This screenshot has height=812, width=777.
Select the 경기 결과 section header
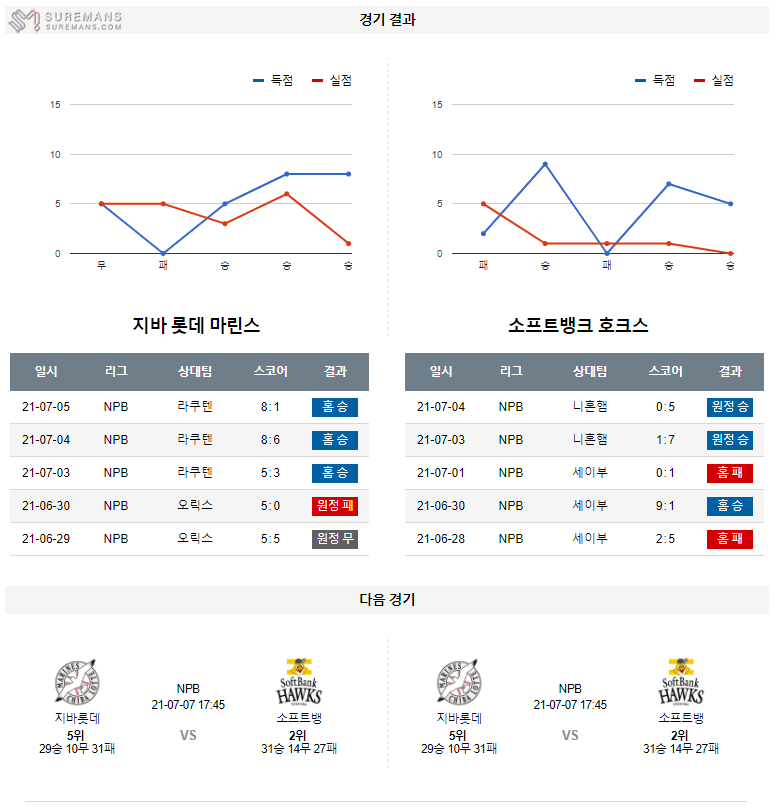coord(388,20)
